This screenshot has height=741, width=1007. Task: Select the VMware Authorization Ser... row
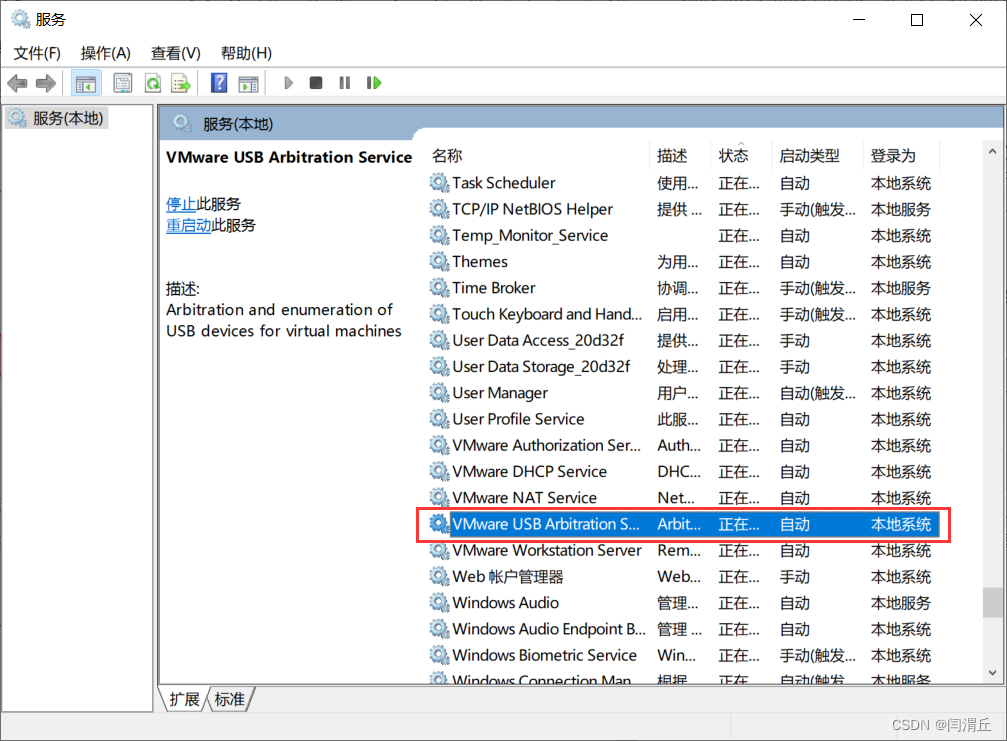[684, 445]
